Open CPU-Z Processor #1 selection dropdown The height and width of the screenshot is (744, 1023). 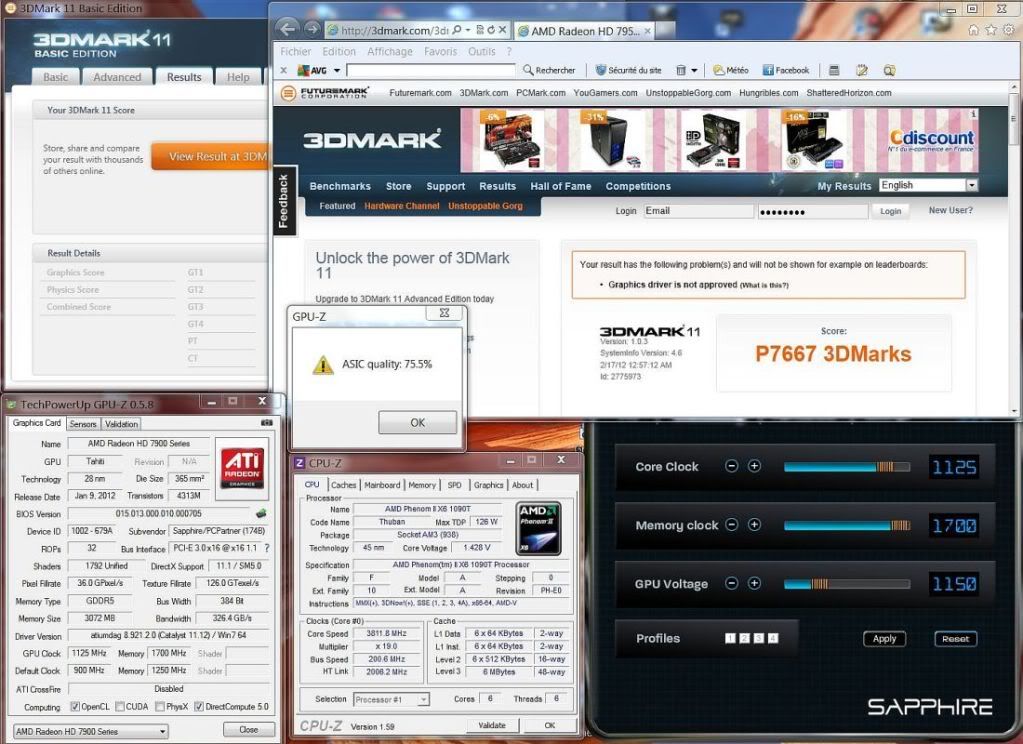point(392,699)
